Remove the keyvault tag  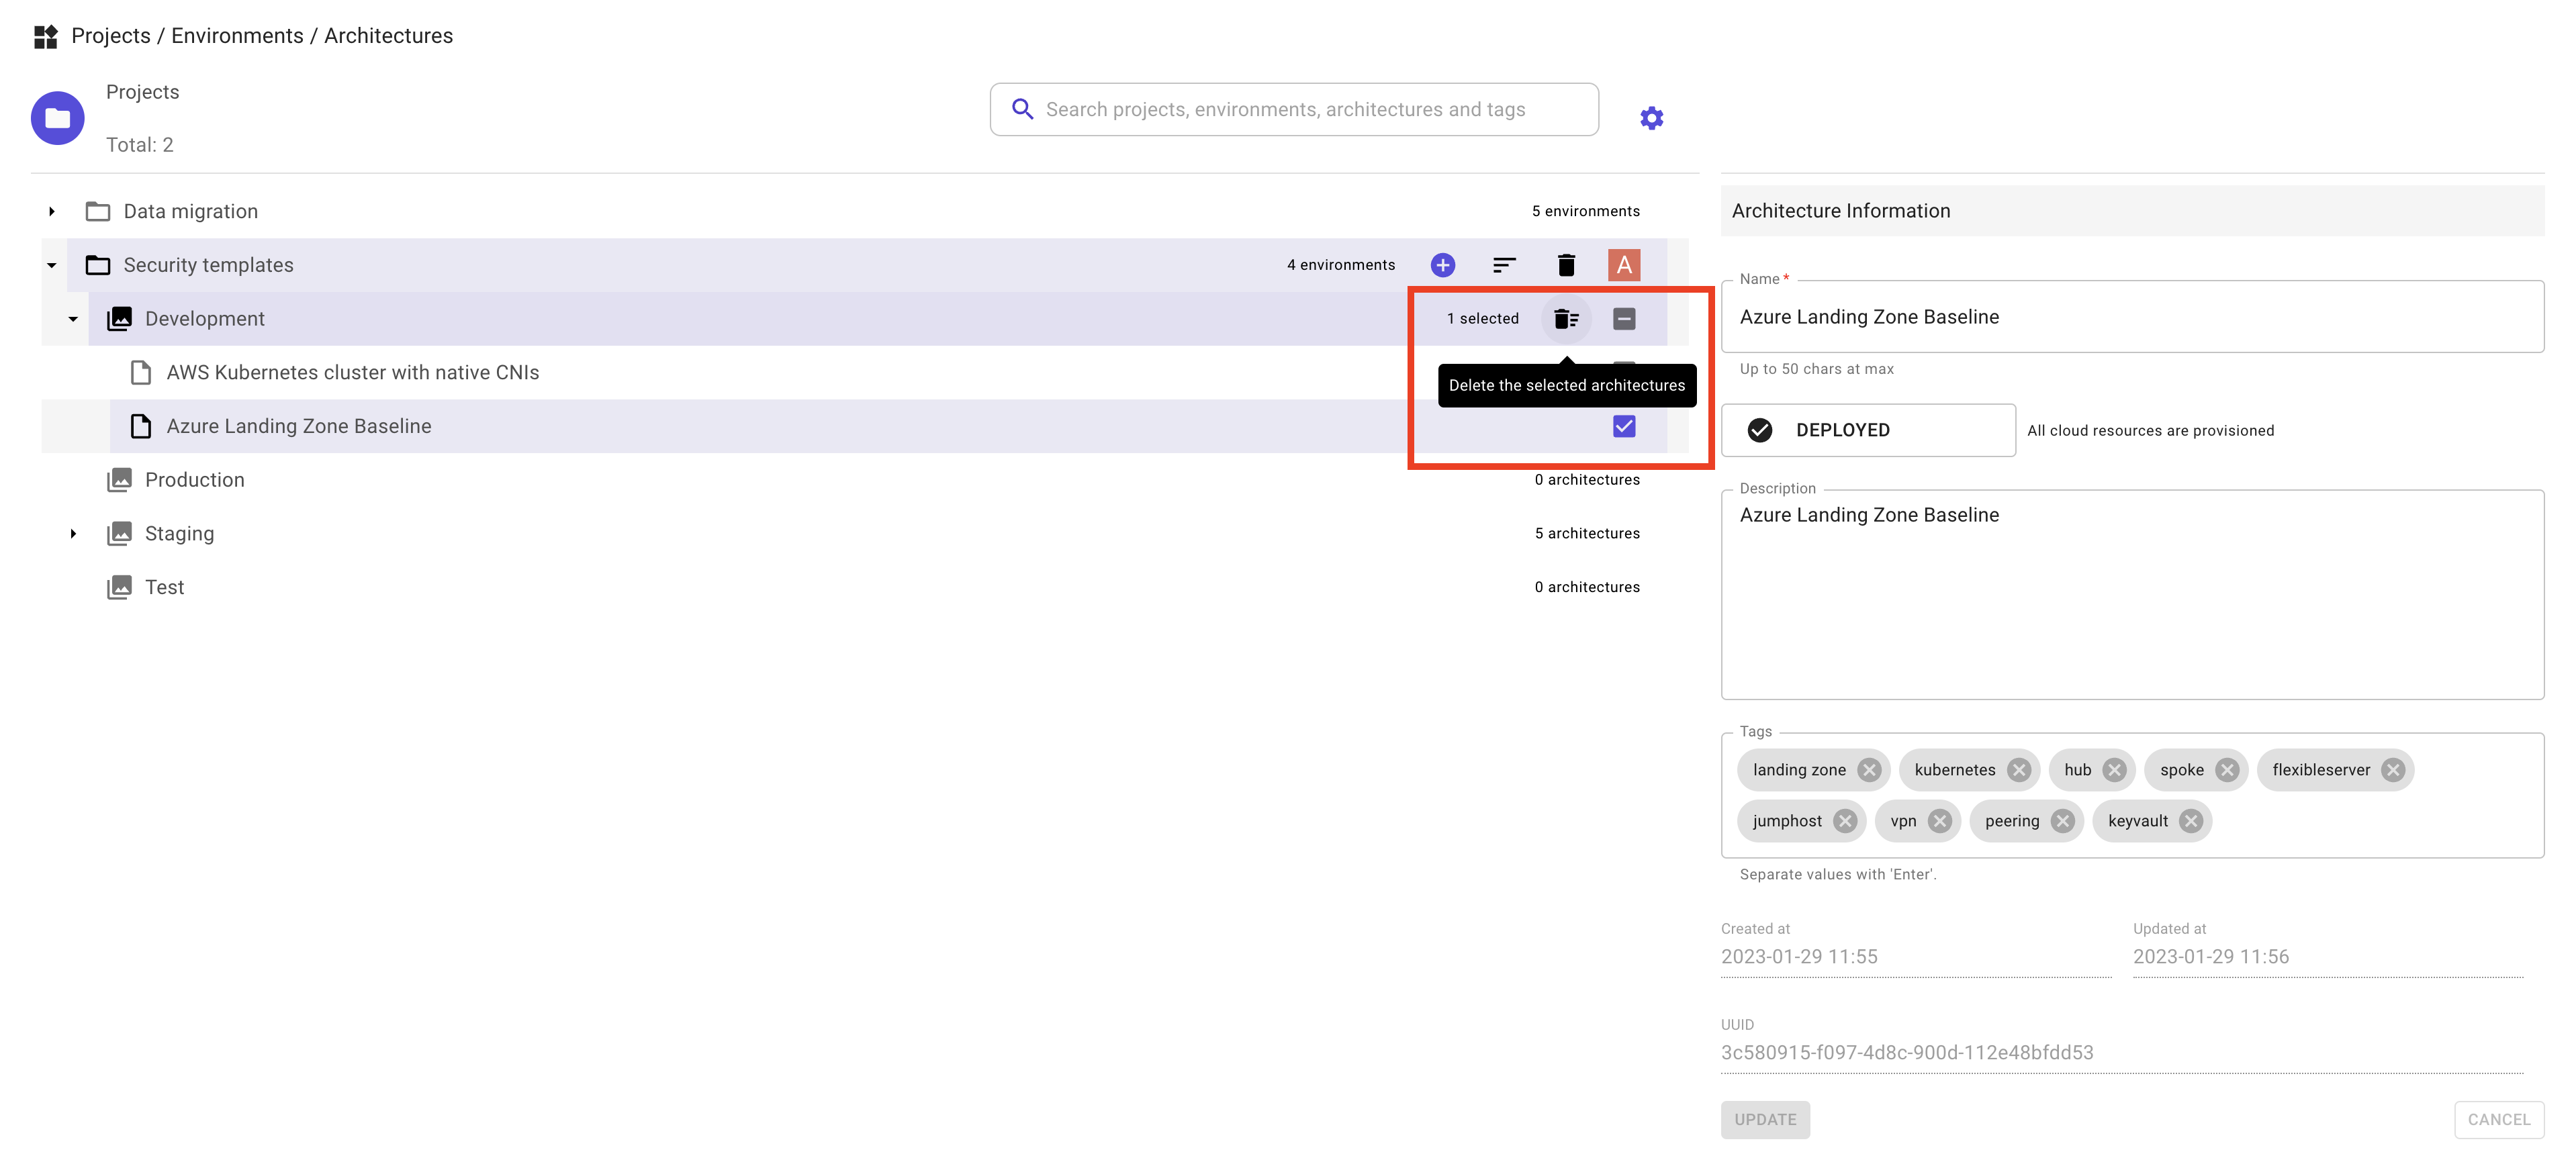(2191, 821)
